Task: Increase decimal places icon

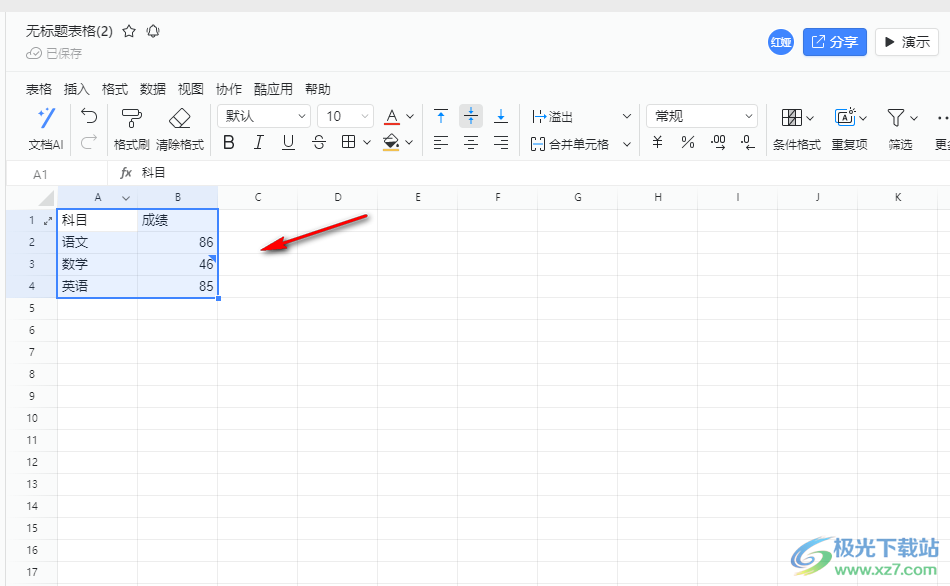Action: click(718, 142)
